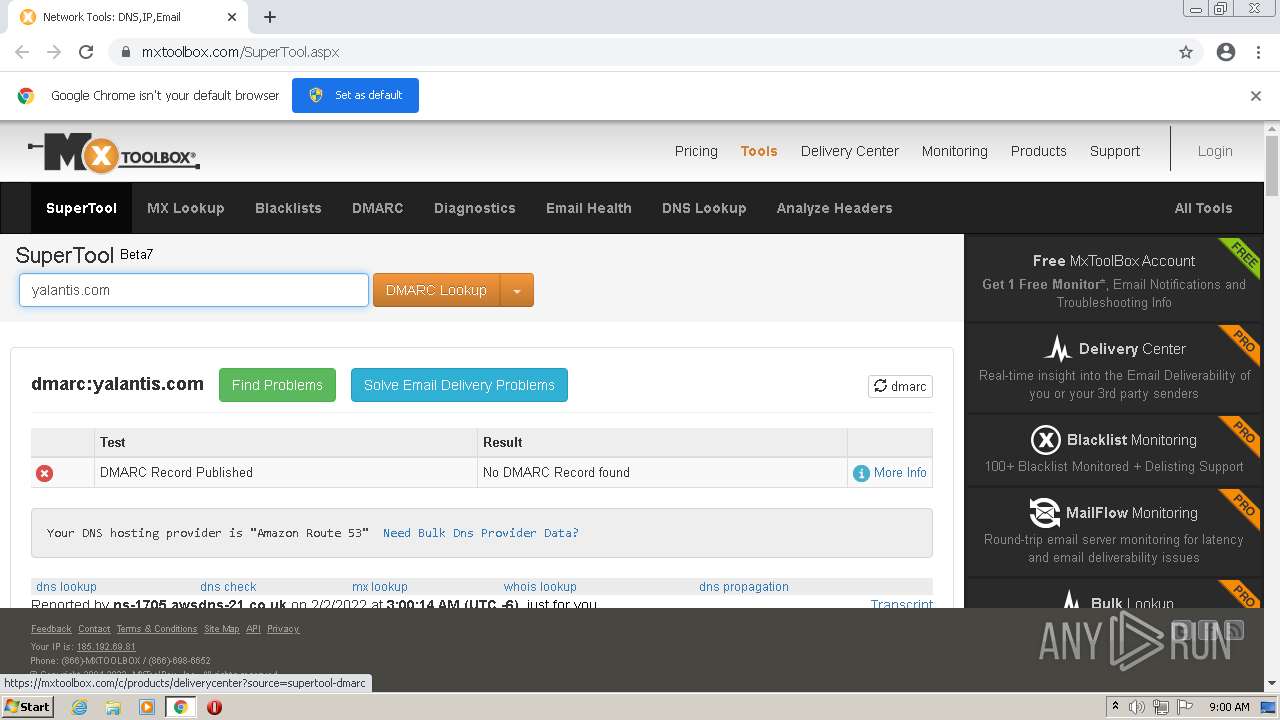Open Monitoring navigation item
This screenshot has width=1280, height=720.
click(x=955, y=151)
